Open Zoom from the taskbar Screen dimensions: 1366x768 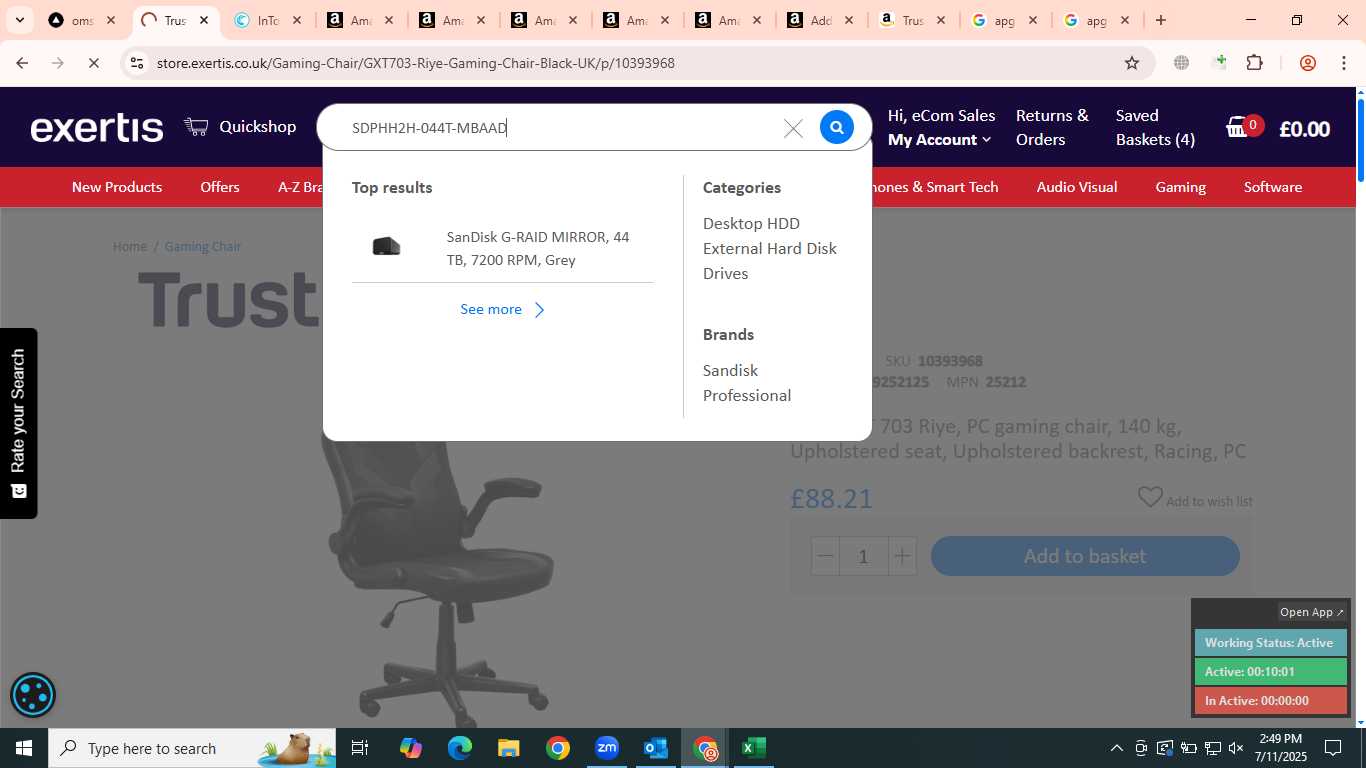pyautogui.click(x=607, y=748)
